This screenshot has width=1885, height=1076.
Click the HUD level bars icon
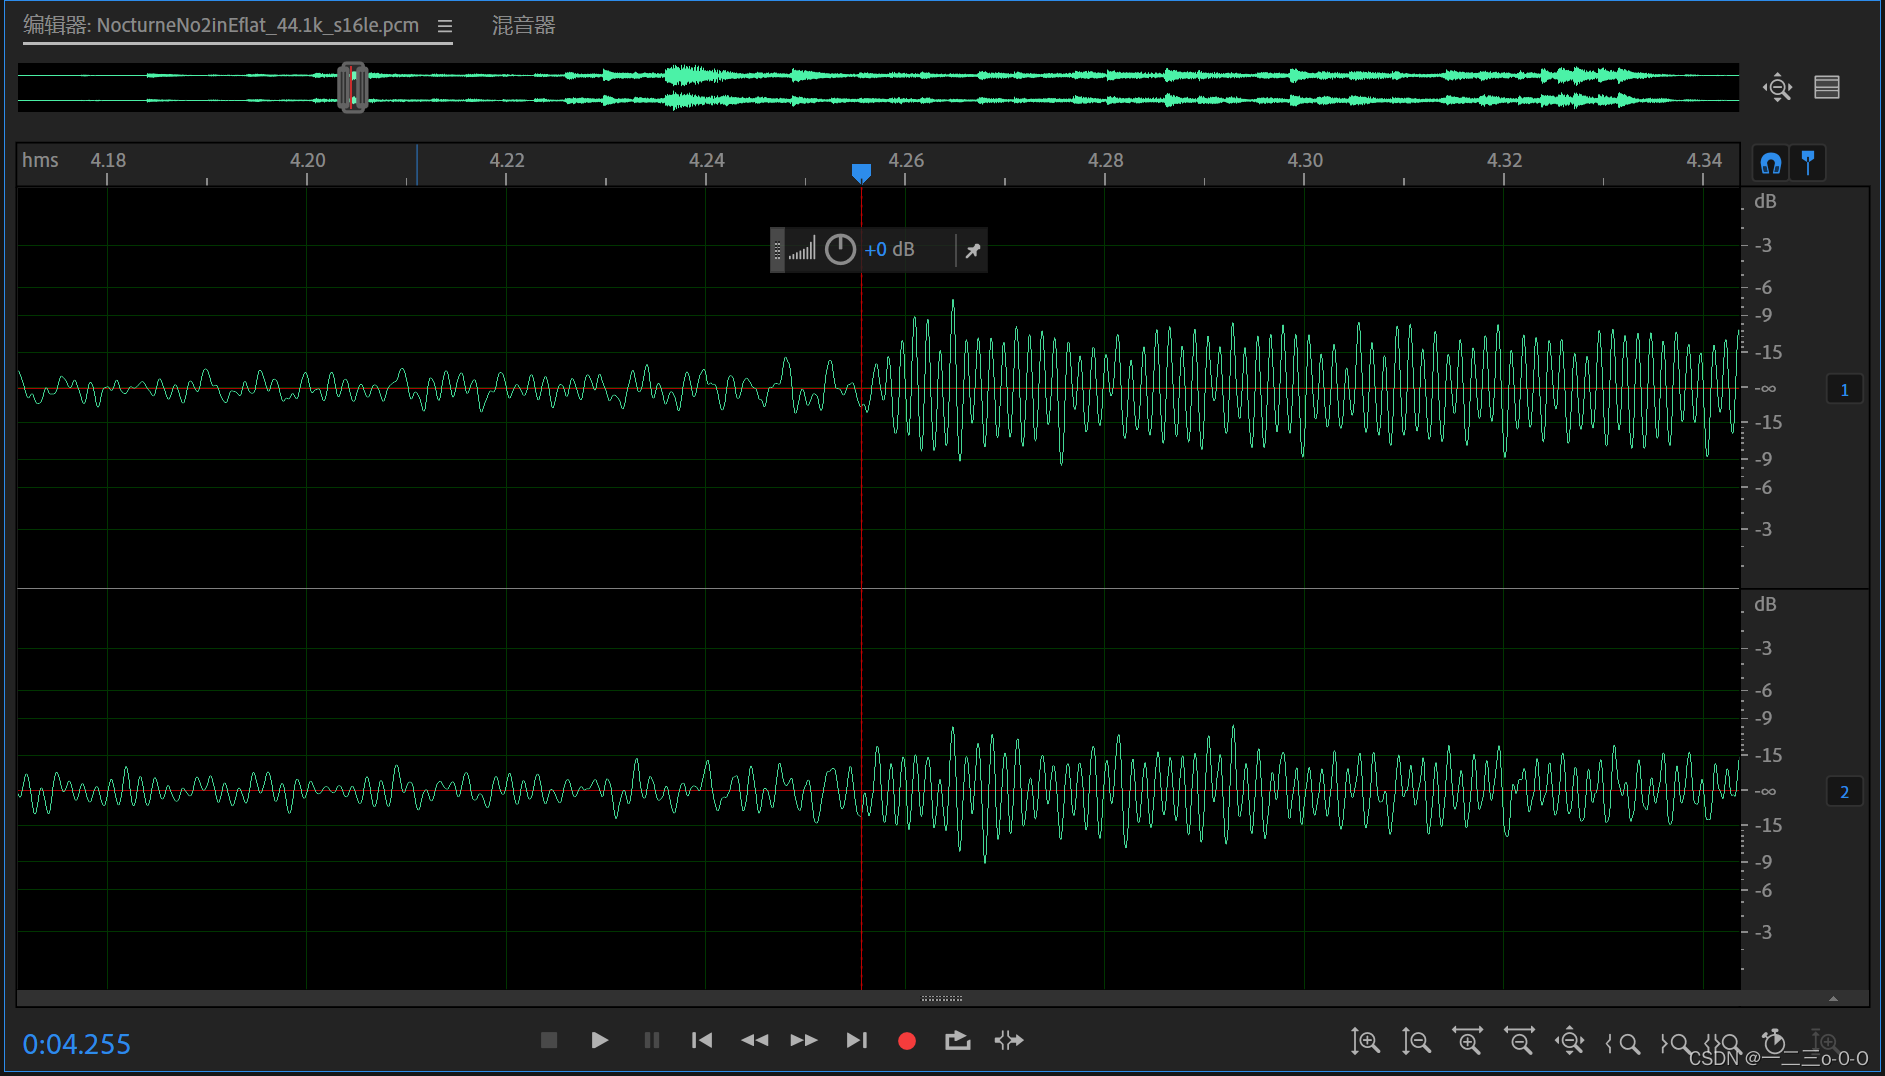pos(802,248)
